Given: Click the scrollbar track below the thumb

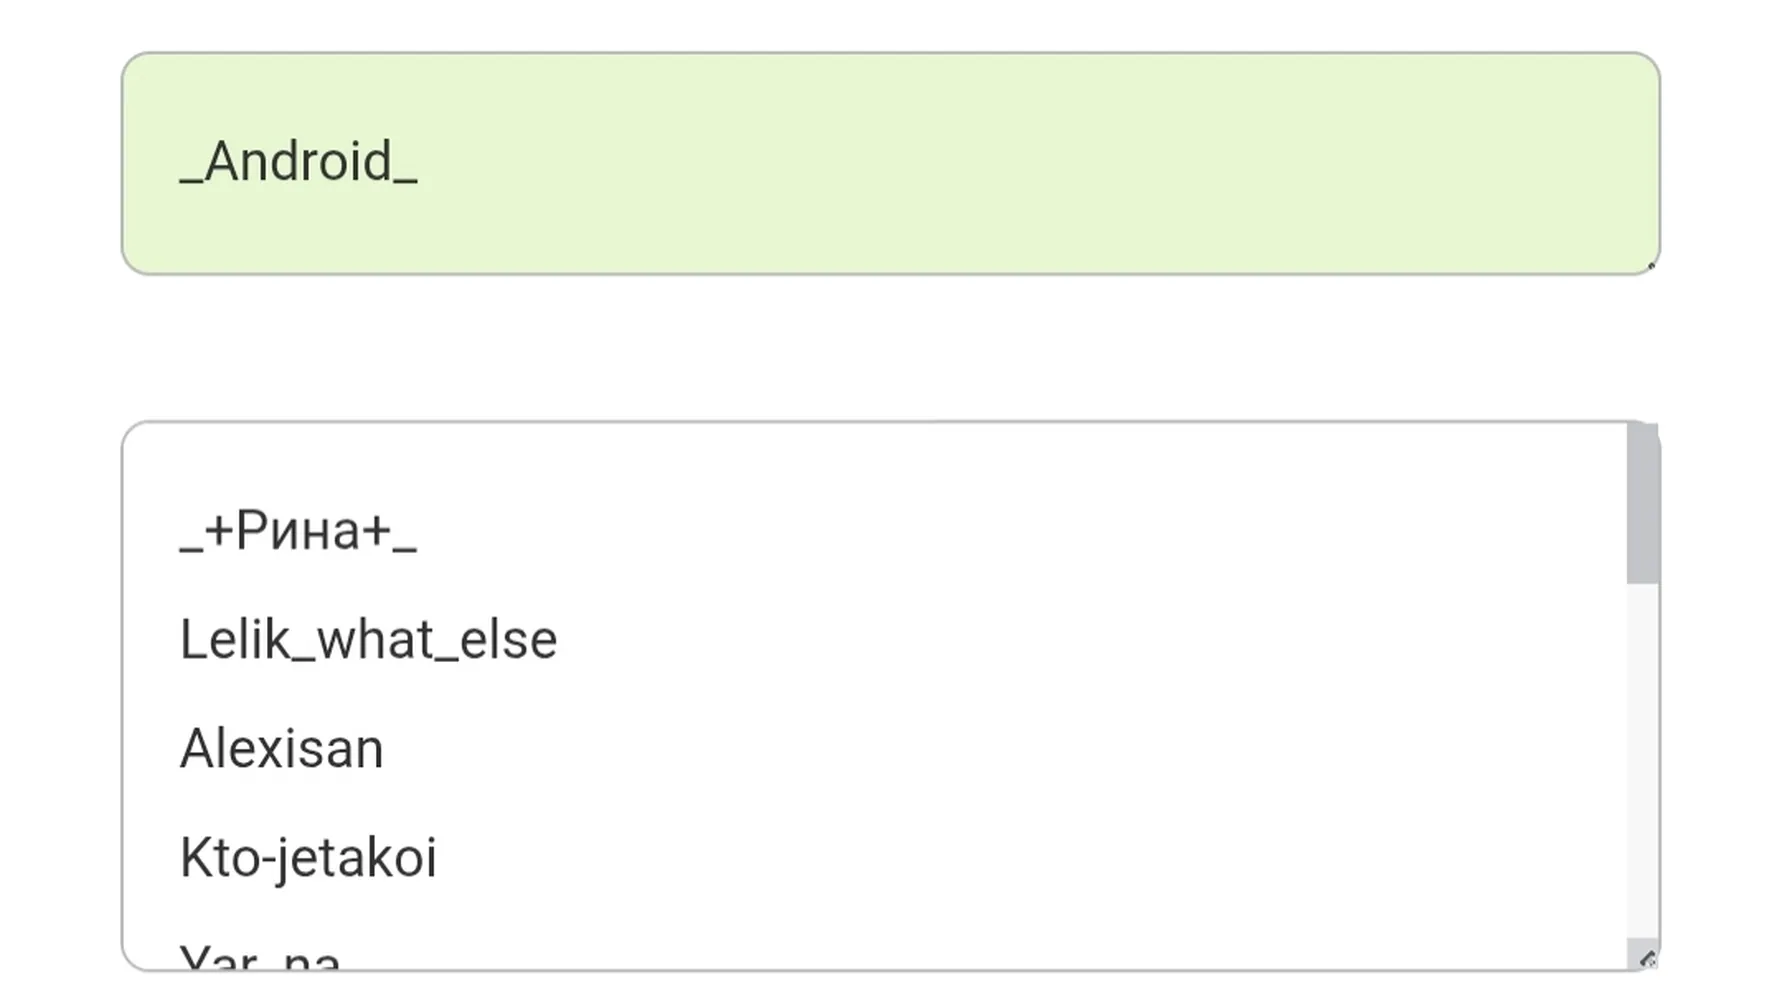Looking at the screenshot, I should pos(1642,760).
